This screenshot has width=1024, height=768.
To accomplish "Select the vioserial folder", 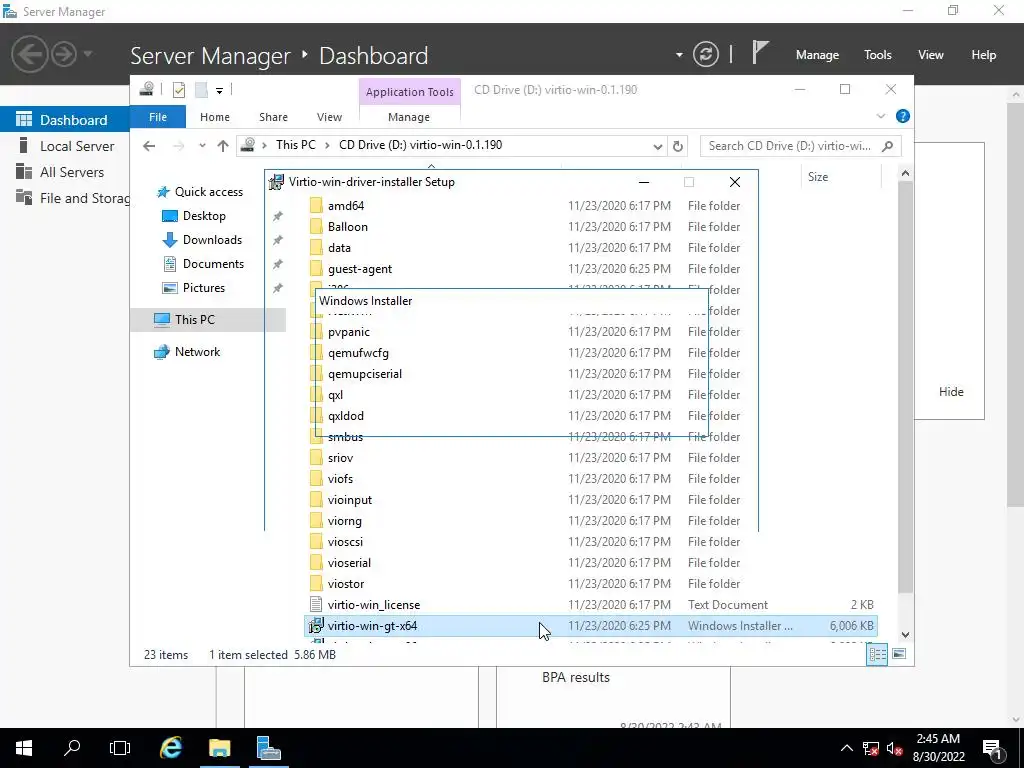I will click(x=349, y=563).
